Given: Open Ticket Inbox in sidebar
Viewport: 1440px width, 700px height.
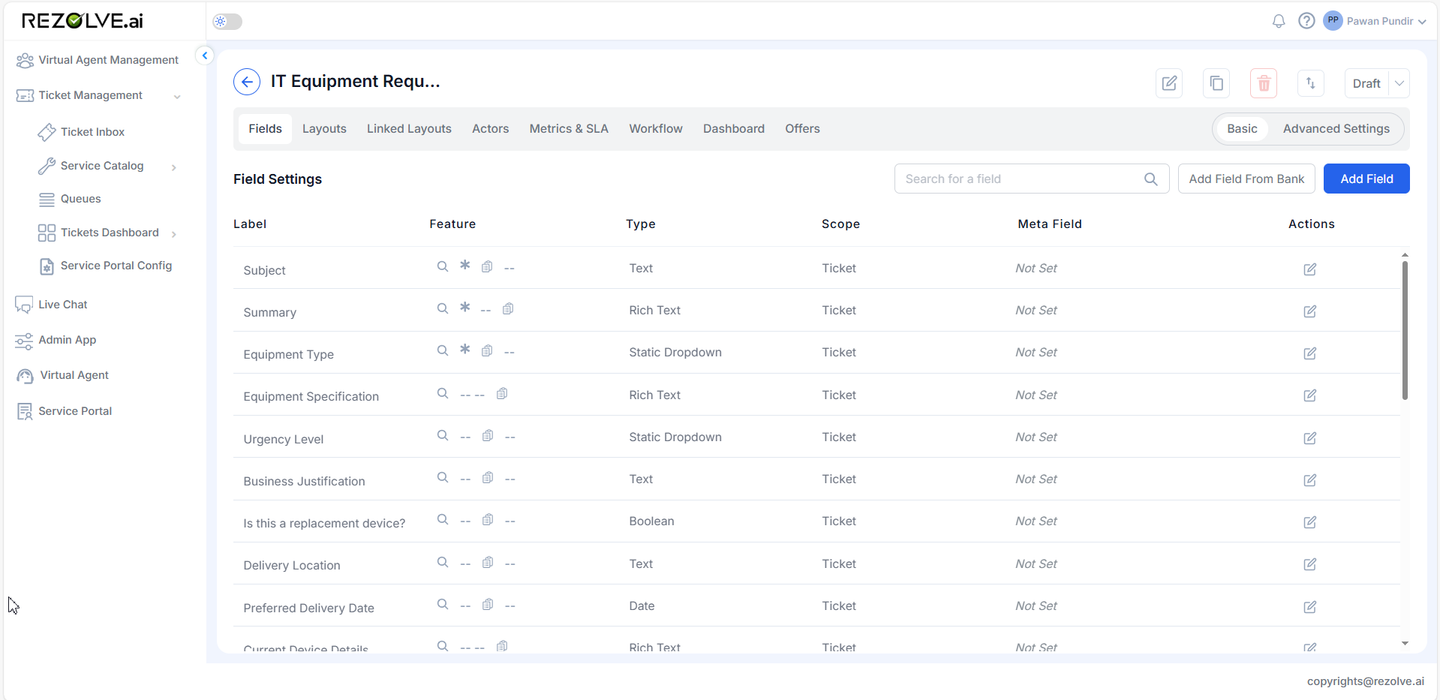Looking at the screenshot, I should 81,132.
